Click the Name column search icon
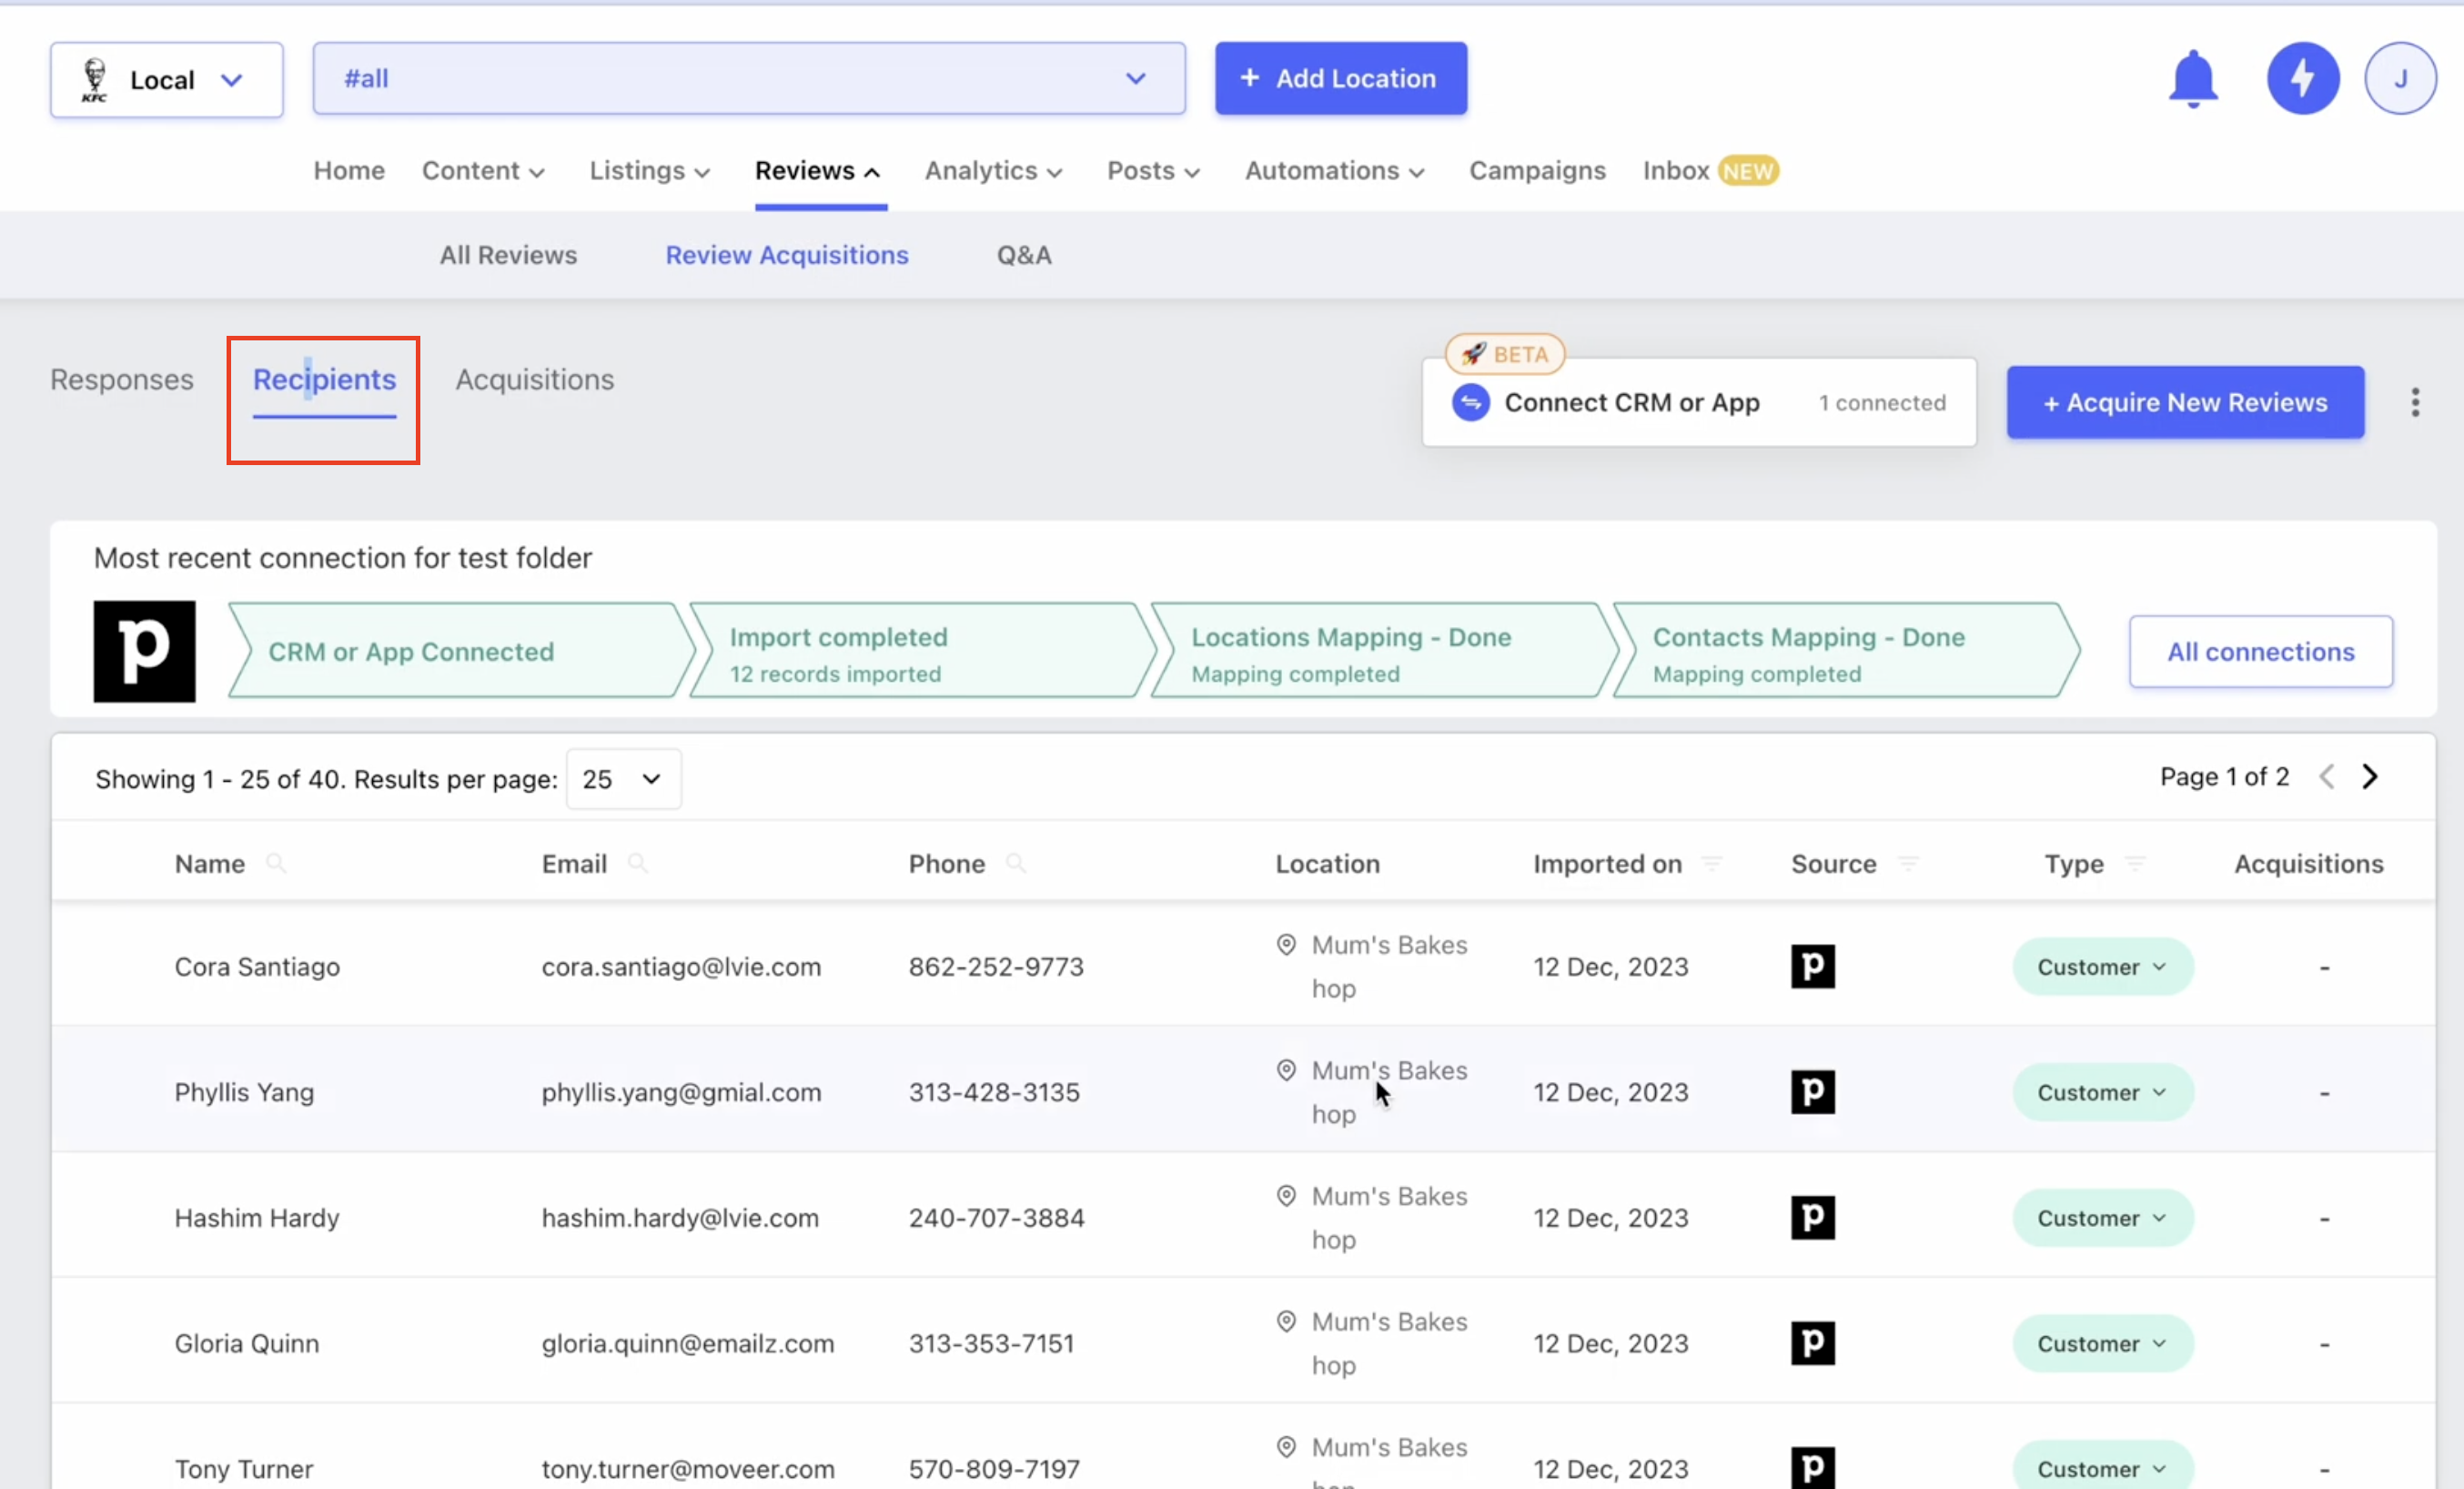 coord(276,863)
